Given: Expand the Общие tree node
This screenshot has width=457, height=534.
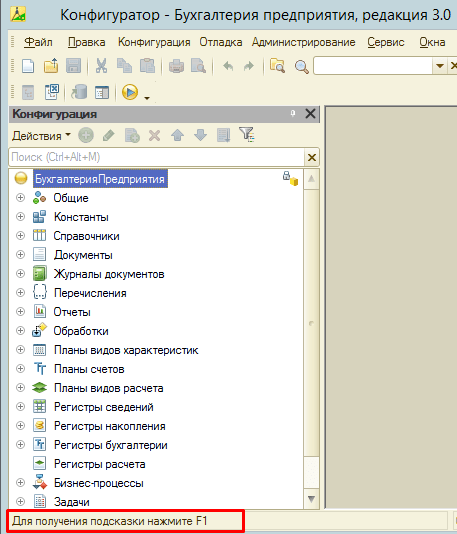Looking at the screenshot, I should click(x=20, y=198).
